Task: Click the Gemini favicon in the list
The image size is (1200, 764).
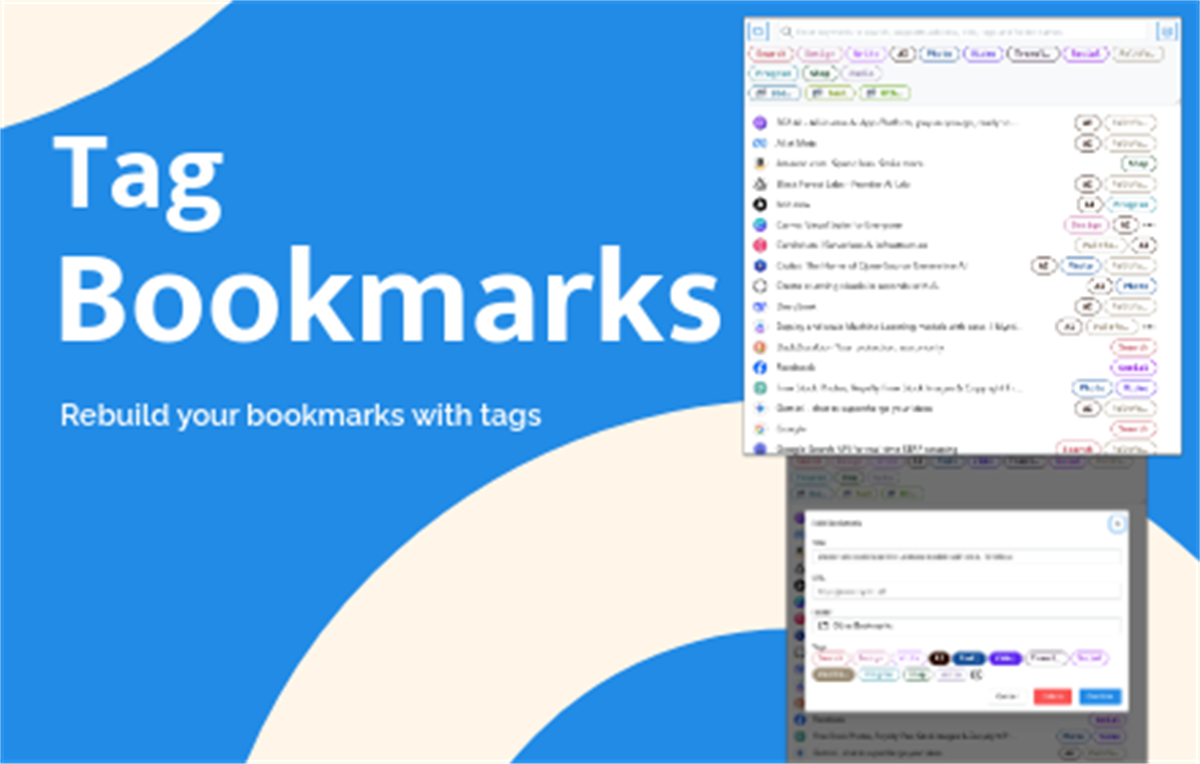Action: [760, 408]
